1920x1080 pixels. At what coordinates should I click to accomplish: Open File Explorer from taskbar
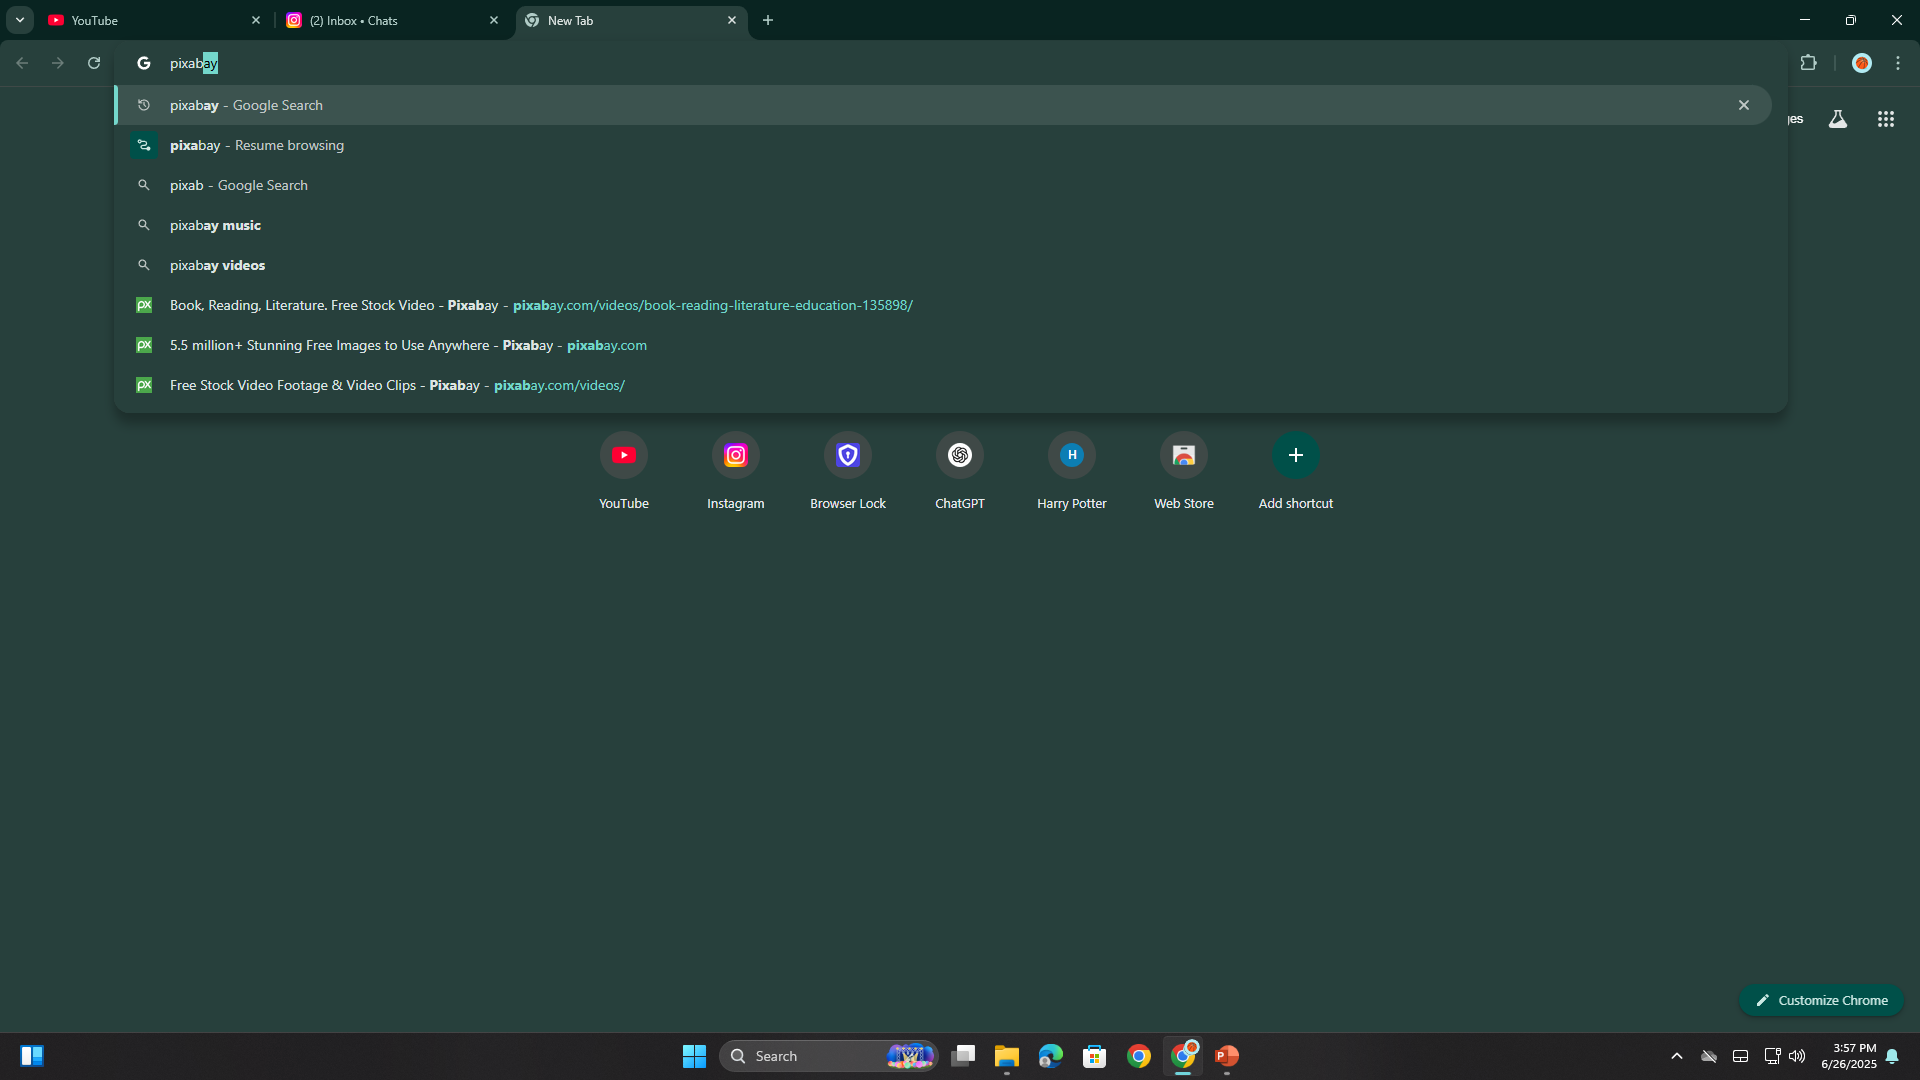[1006, 1056]
